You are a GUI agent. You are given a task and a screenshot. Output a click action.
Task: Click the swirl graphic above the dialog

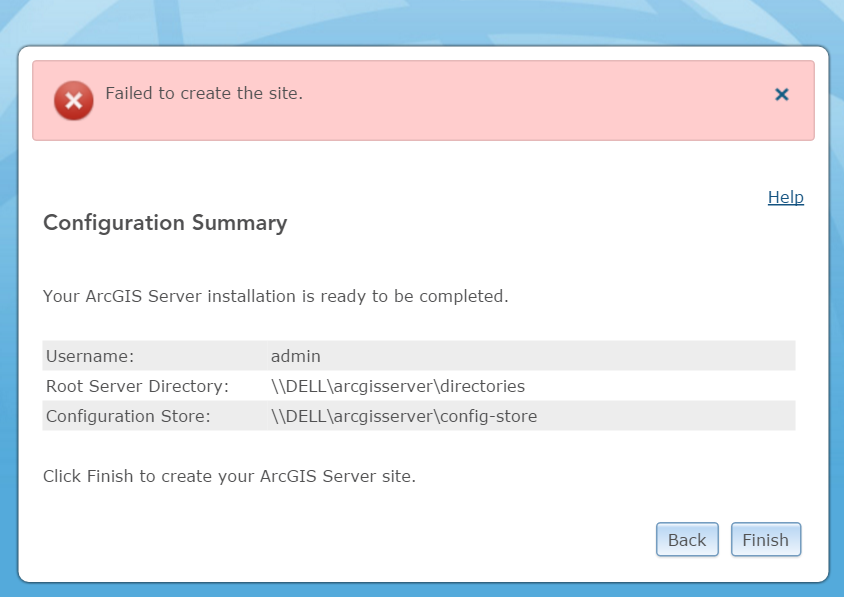point(420,20)
